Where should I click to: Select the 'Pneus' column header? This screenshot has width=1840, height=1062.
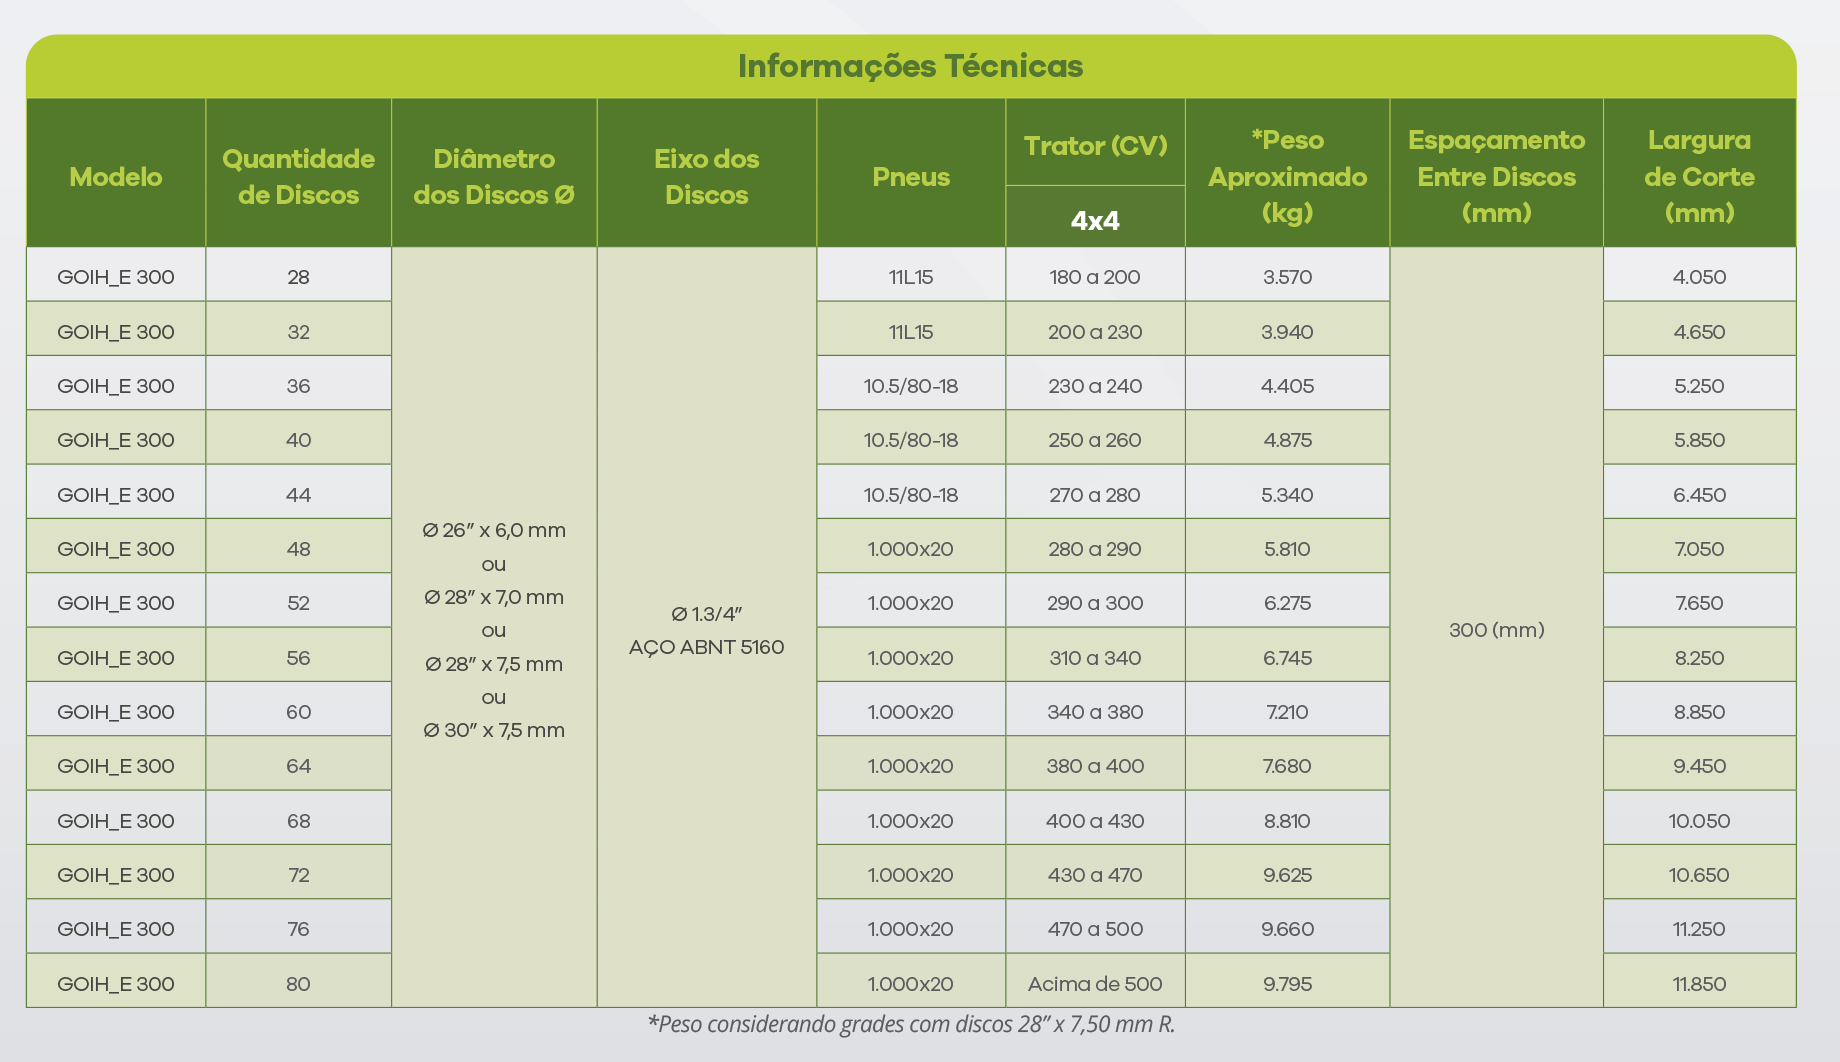[910, 177]
